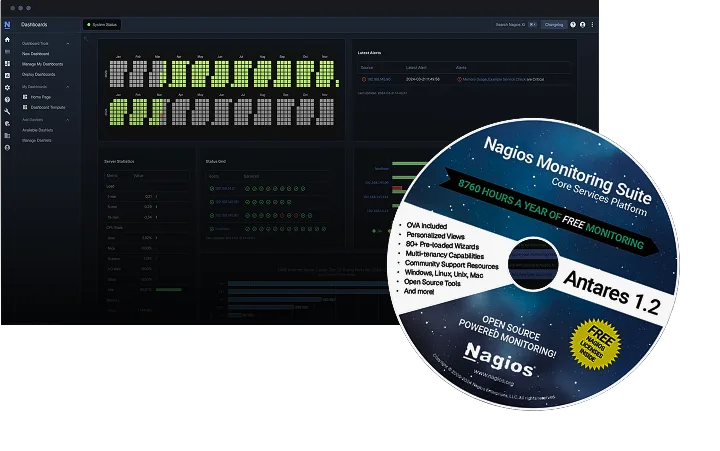This screenshot has width=720, height=451.
Task: Click the list view icon below Home
Action: pos(7,52)
